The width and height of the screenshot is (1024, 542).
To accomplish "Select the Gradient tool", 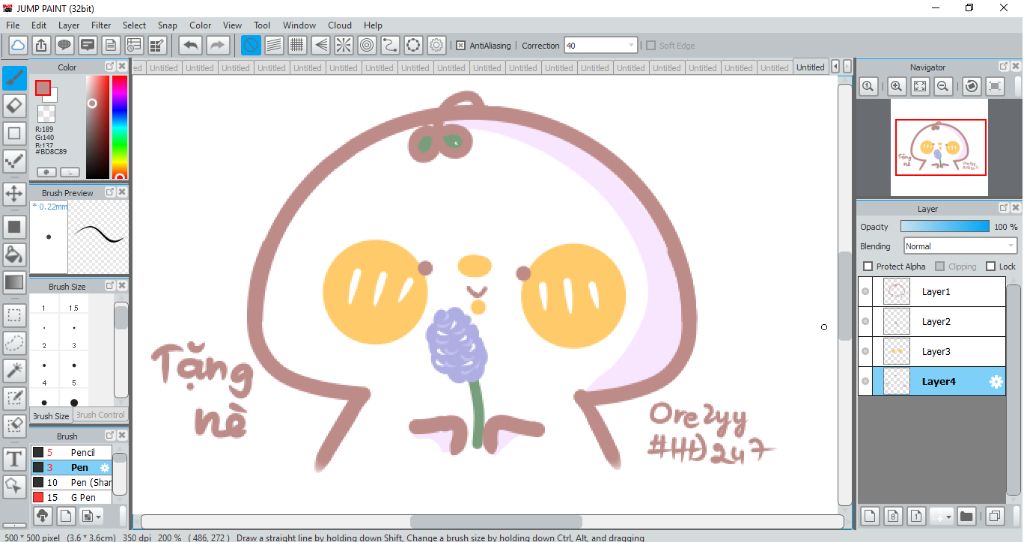I will (14, 282).
